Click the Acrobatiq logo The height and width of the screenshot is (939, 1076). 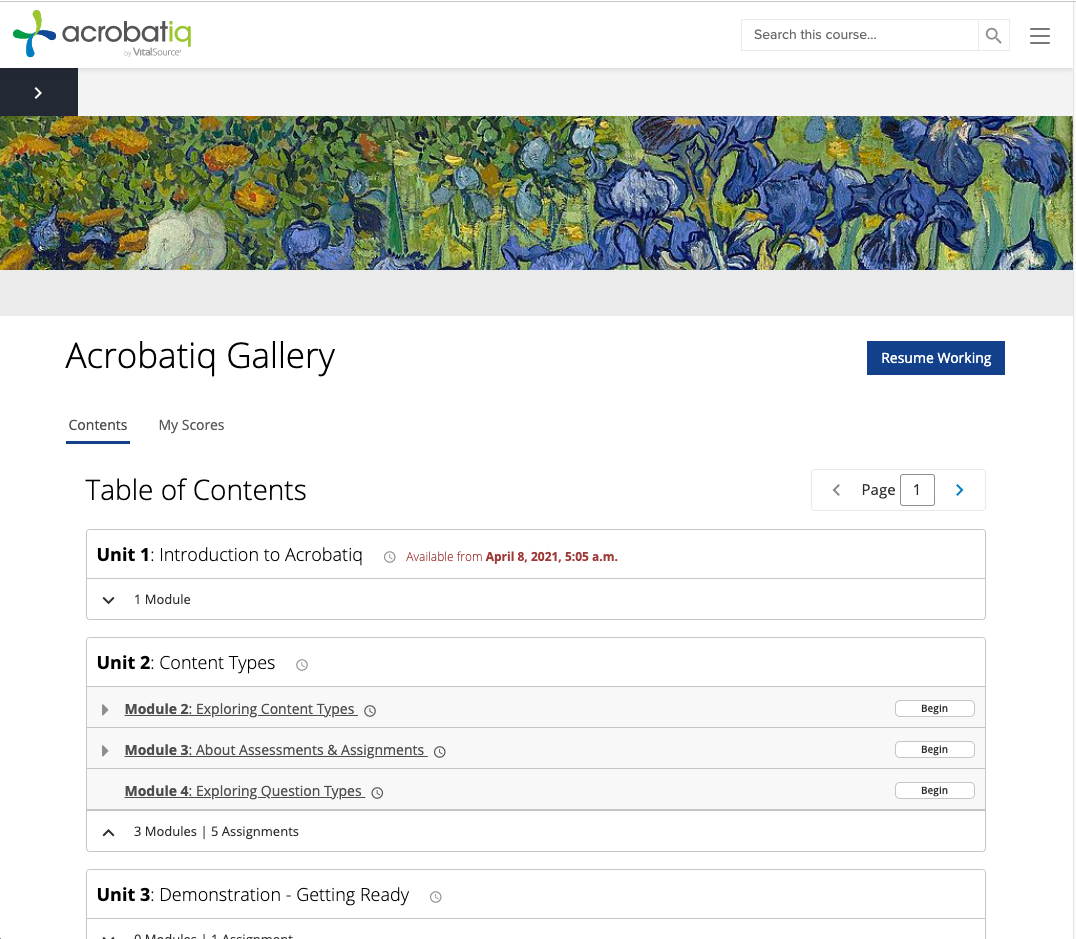coord(100,34)
